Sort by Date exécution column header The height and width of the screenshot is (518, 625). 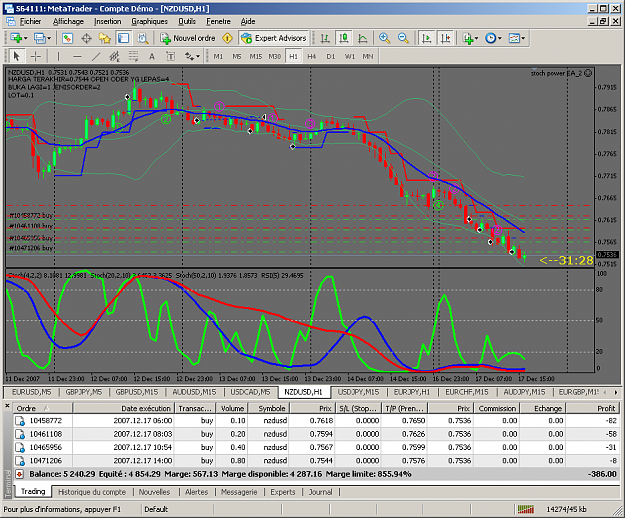point(123,408)
